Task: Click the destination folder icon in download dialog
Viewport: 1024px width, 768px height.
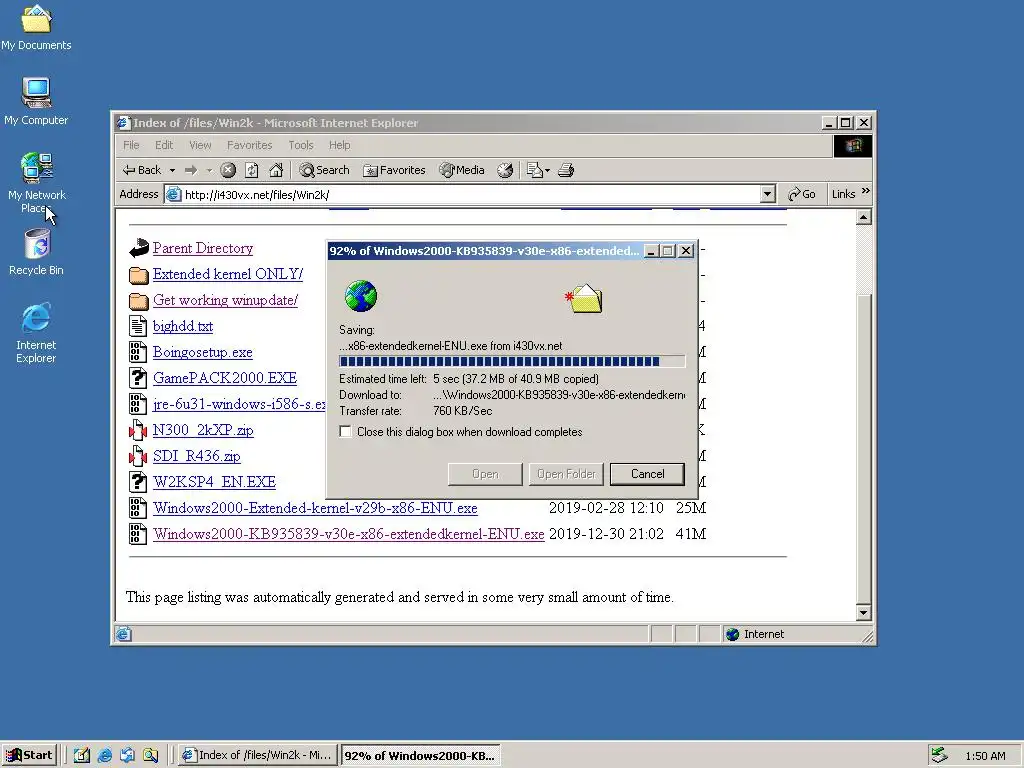Action: tap(586, 298)
